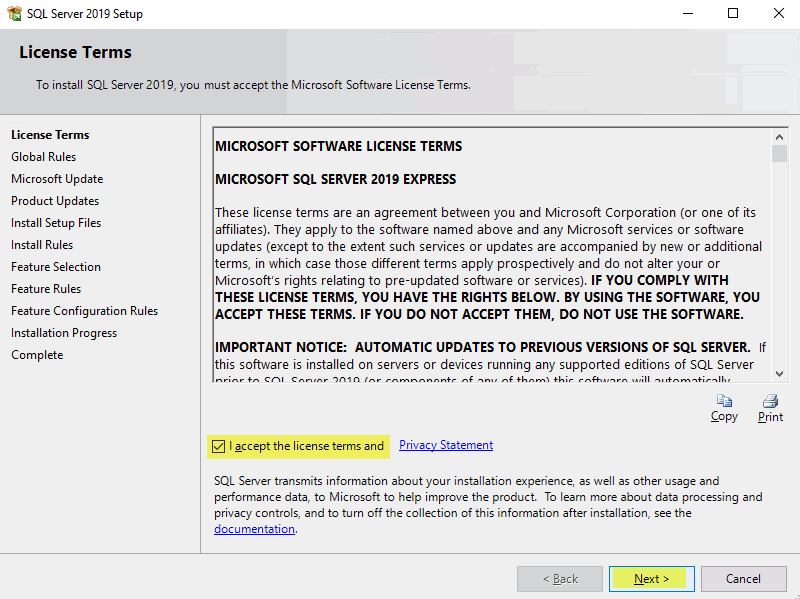800x599 pixels.
Task: Select Feature Rules step in sidebar
Action: coord(46,288)
